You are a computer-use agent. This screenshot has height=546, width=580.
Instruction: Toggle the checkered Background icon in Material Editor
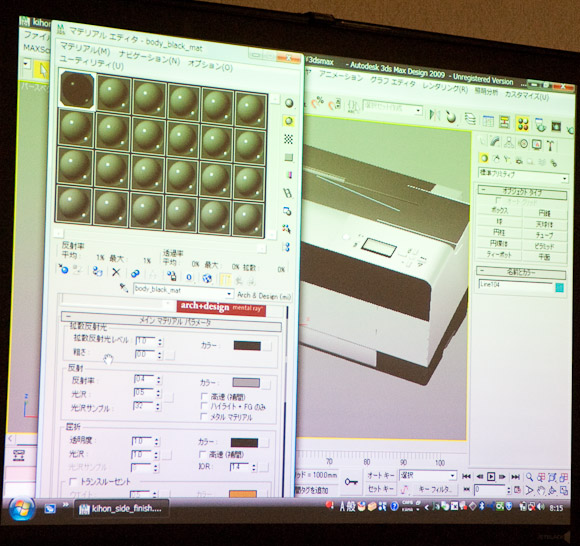289,139
